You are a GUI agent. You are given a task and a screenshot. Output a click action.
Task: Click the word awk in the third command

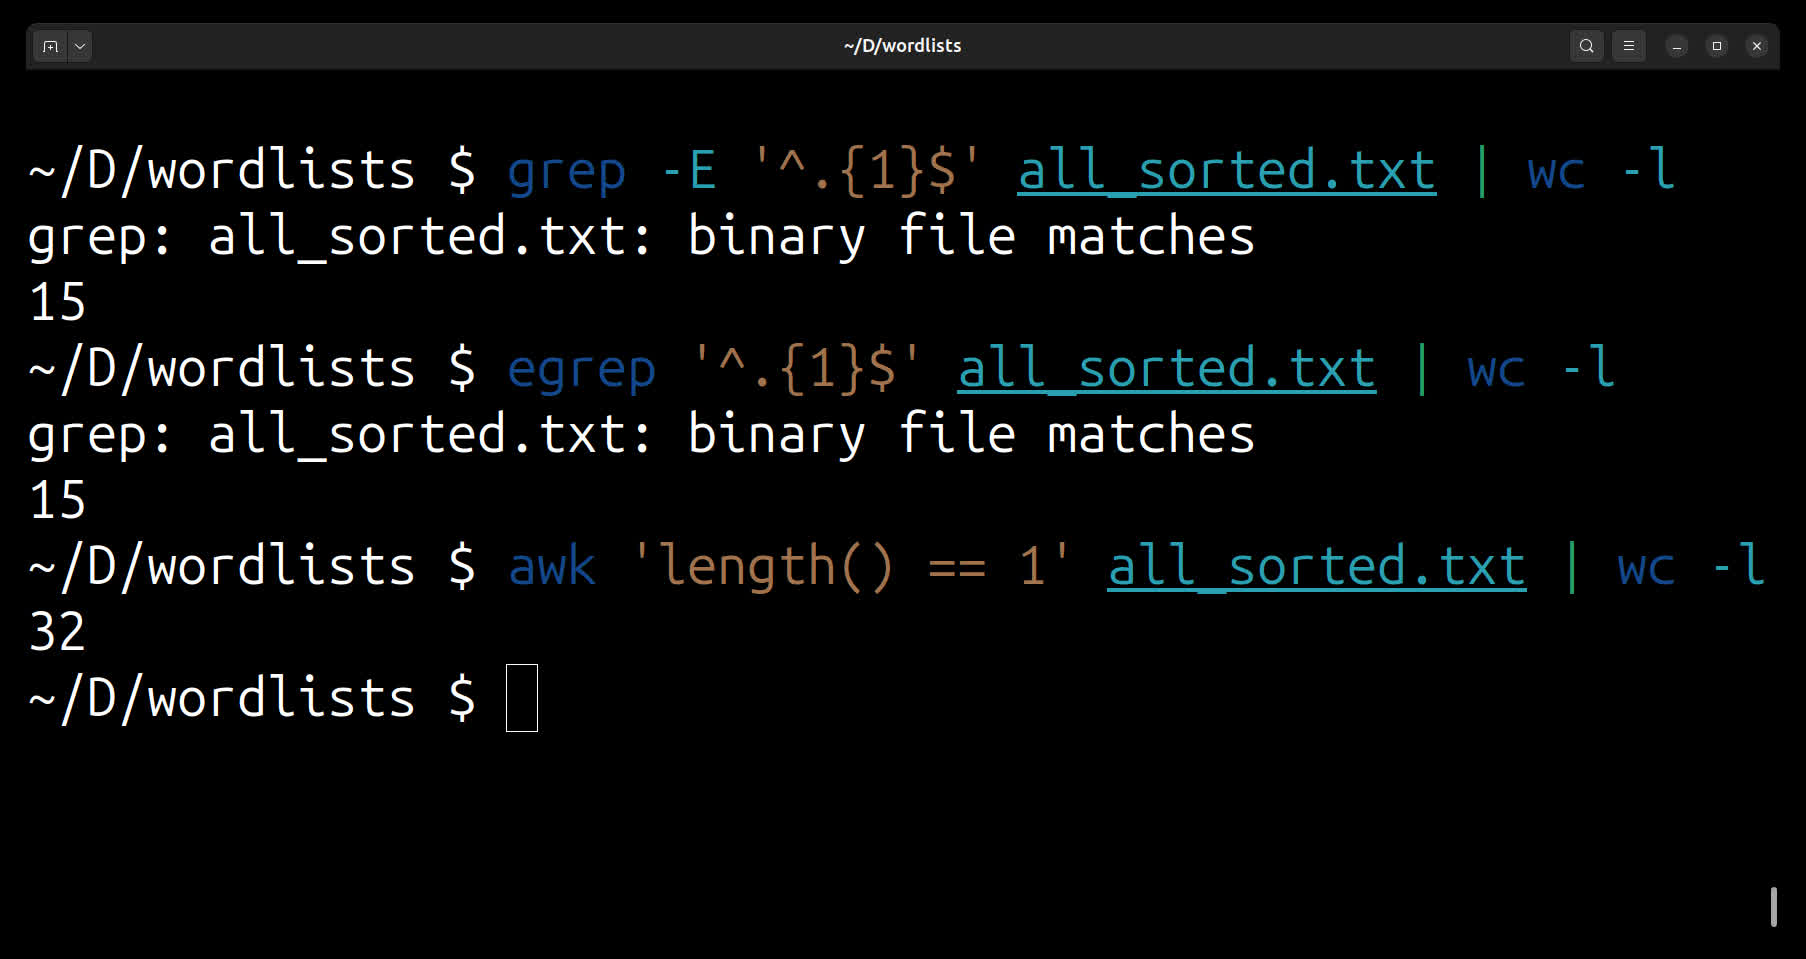pos(552,566)
